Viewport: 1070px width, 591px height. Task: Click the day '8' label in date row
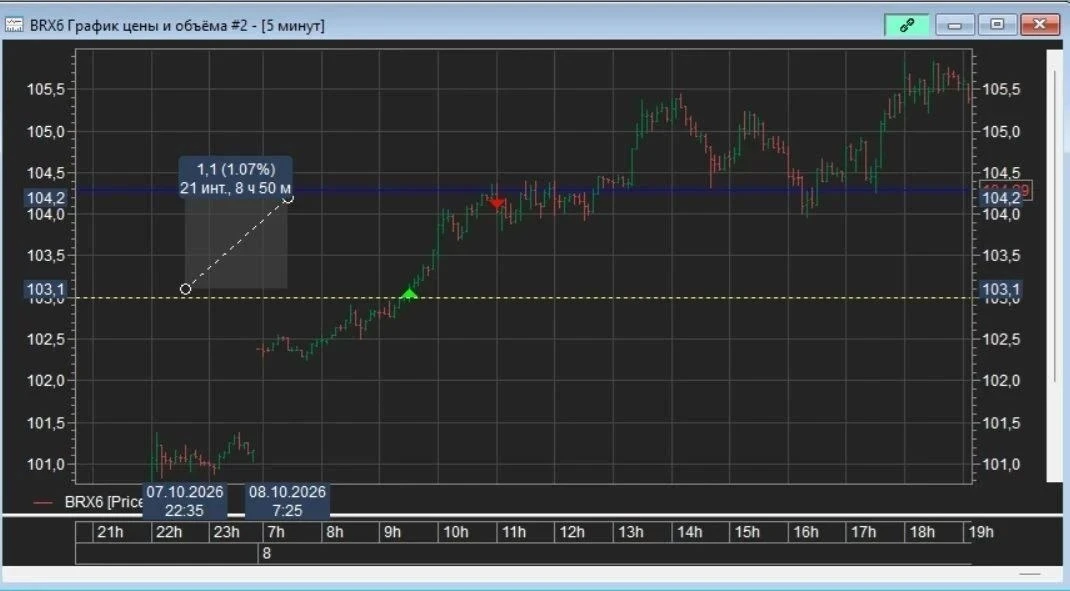coord(267,553)
